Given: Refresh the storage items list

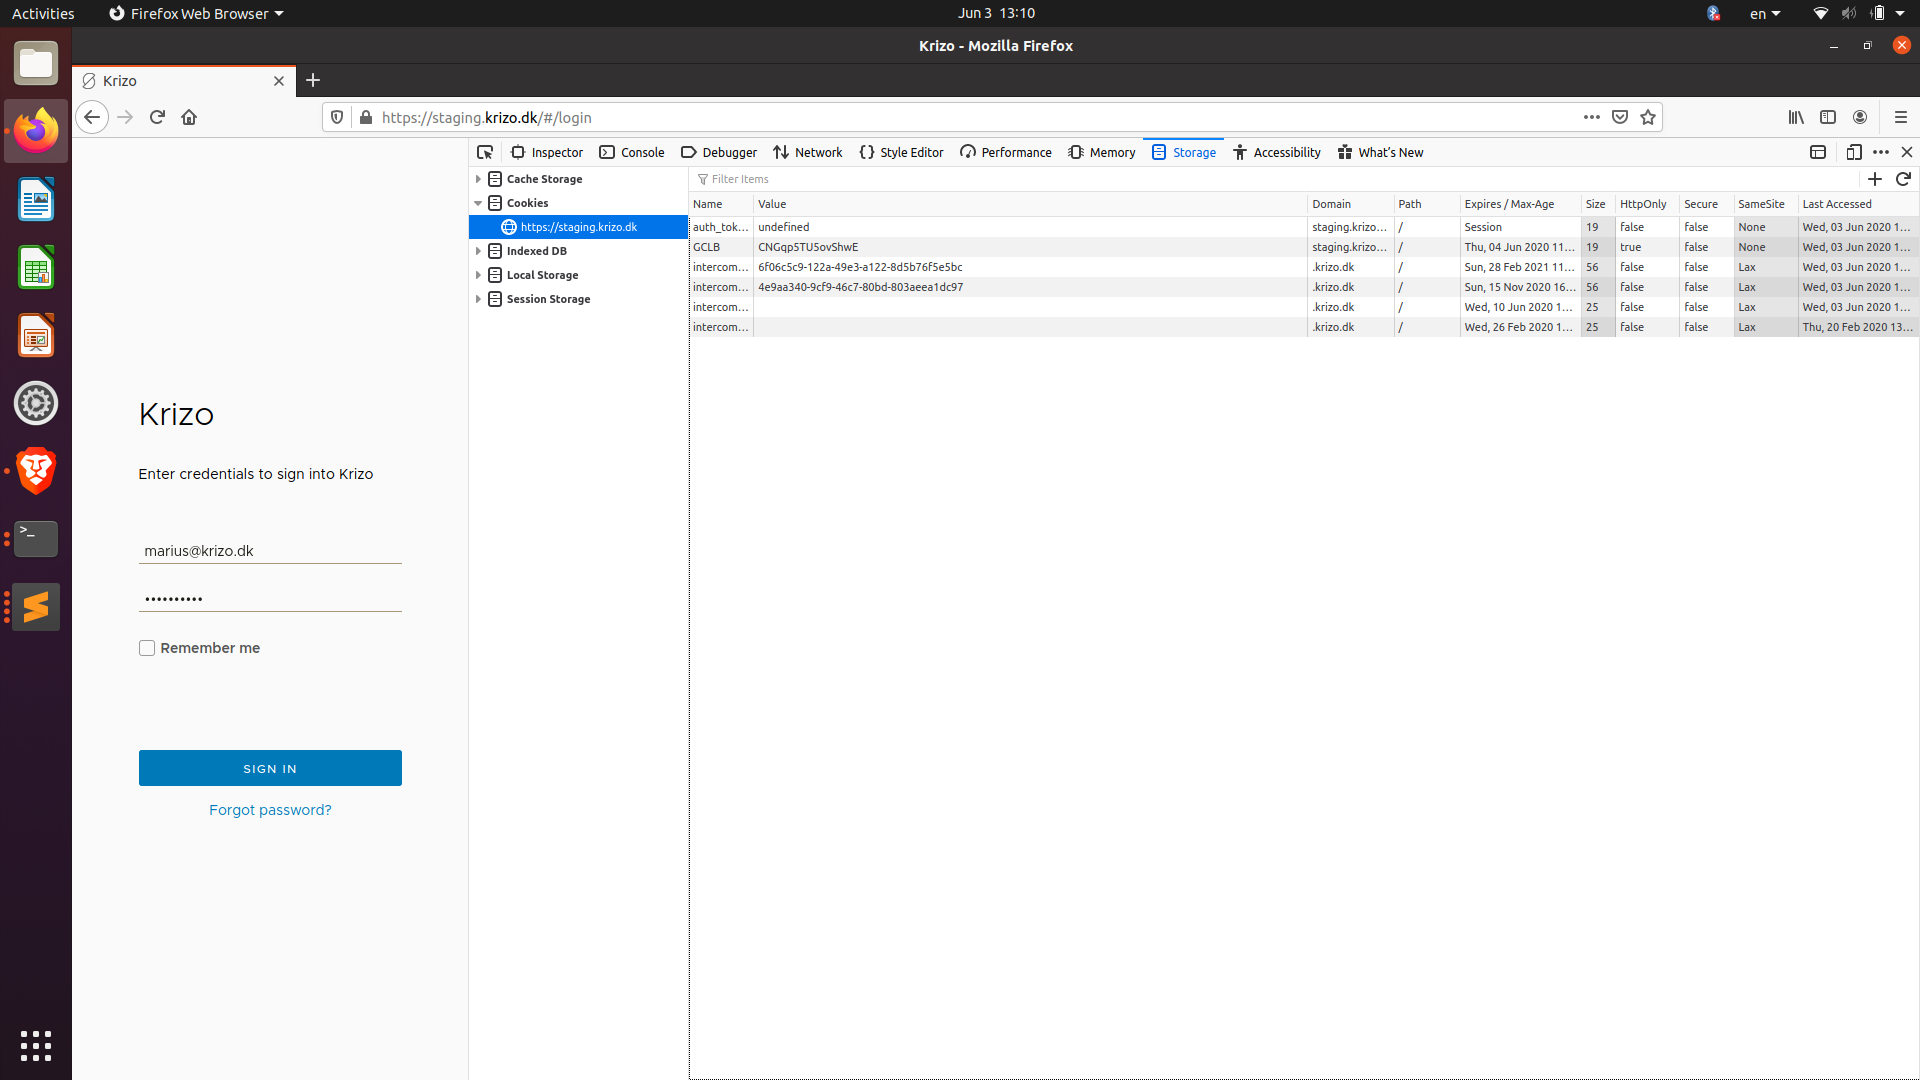Looking at the screenshot, I should click(x=1903, y=179).
